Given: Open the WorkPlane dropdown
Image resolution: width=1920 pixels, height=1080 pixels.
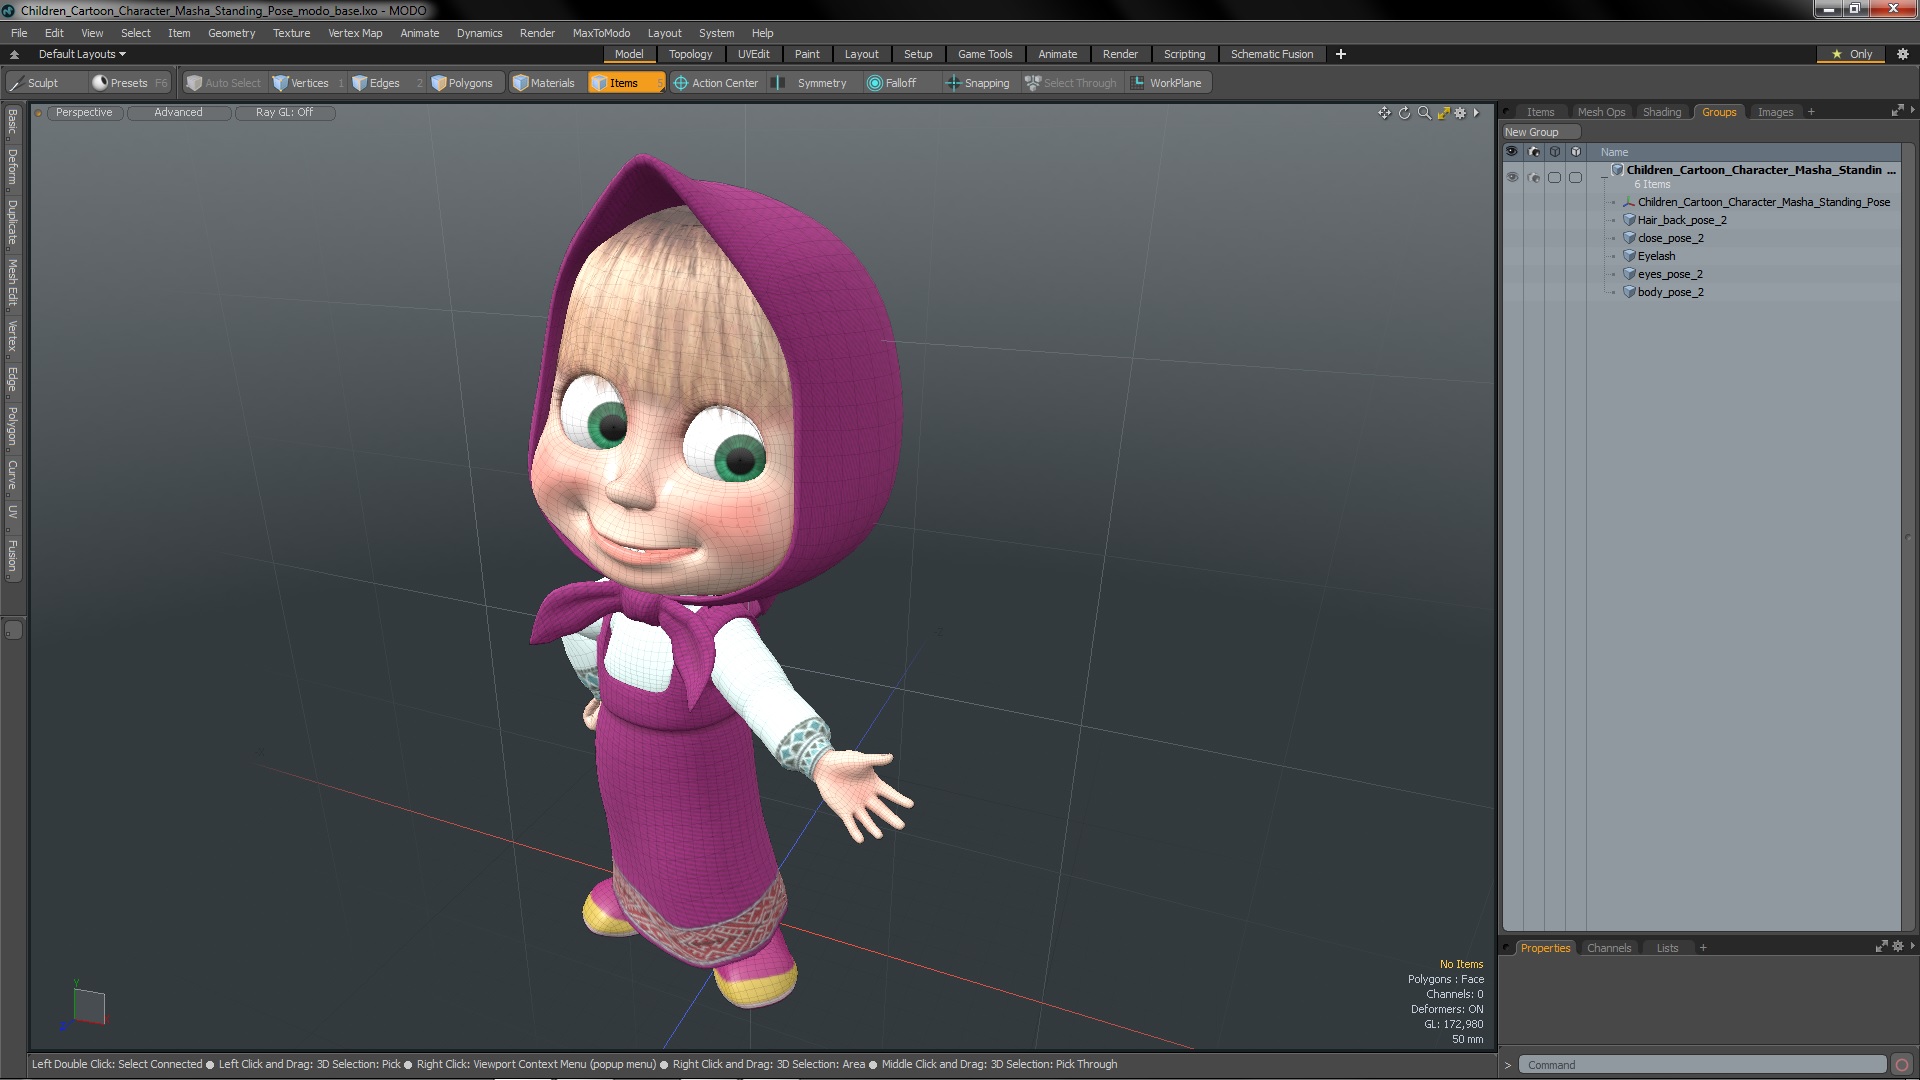Looking at the screenshot, I should (1167, 83).
